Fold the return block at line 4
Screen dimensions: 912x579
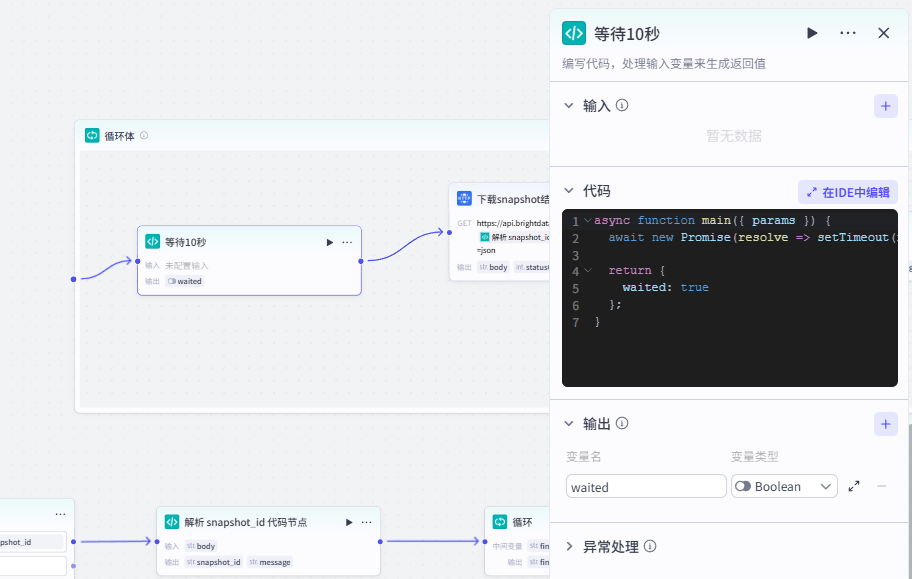[588, 271]
